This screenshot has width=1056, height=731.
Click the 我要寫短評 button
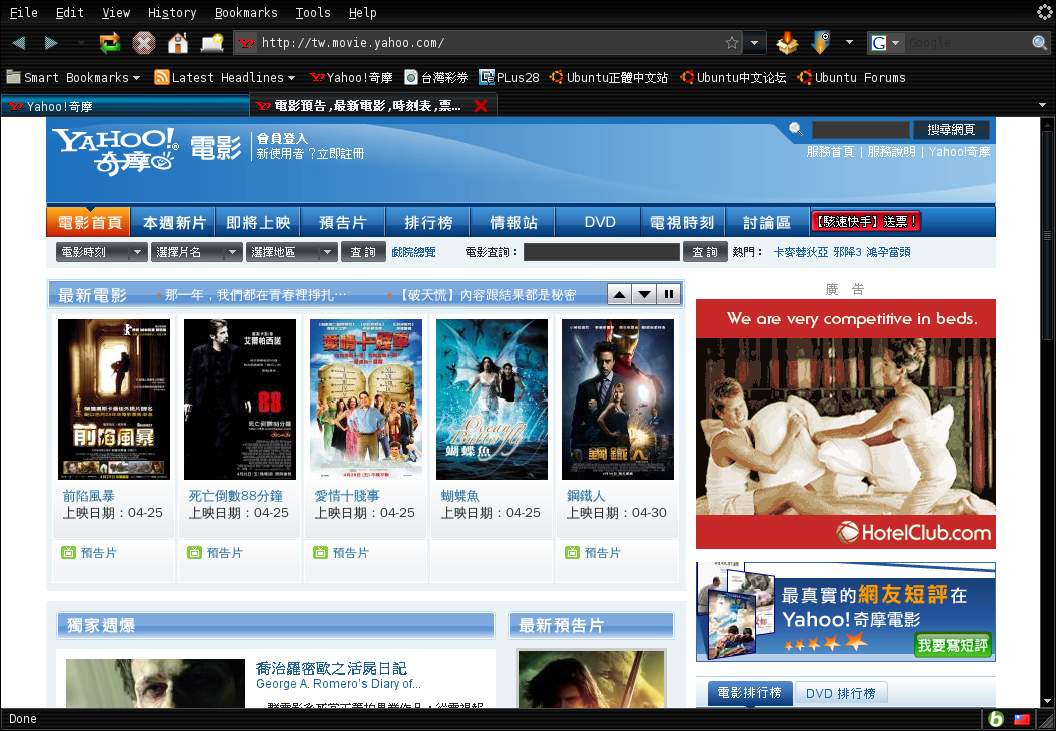952,645
